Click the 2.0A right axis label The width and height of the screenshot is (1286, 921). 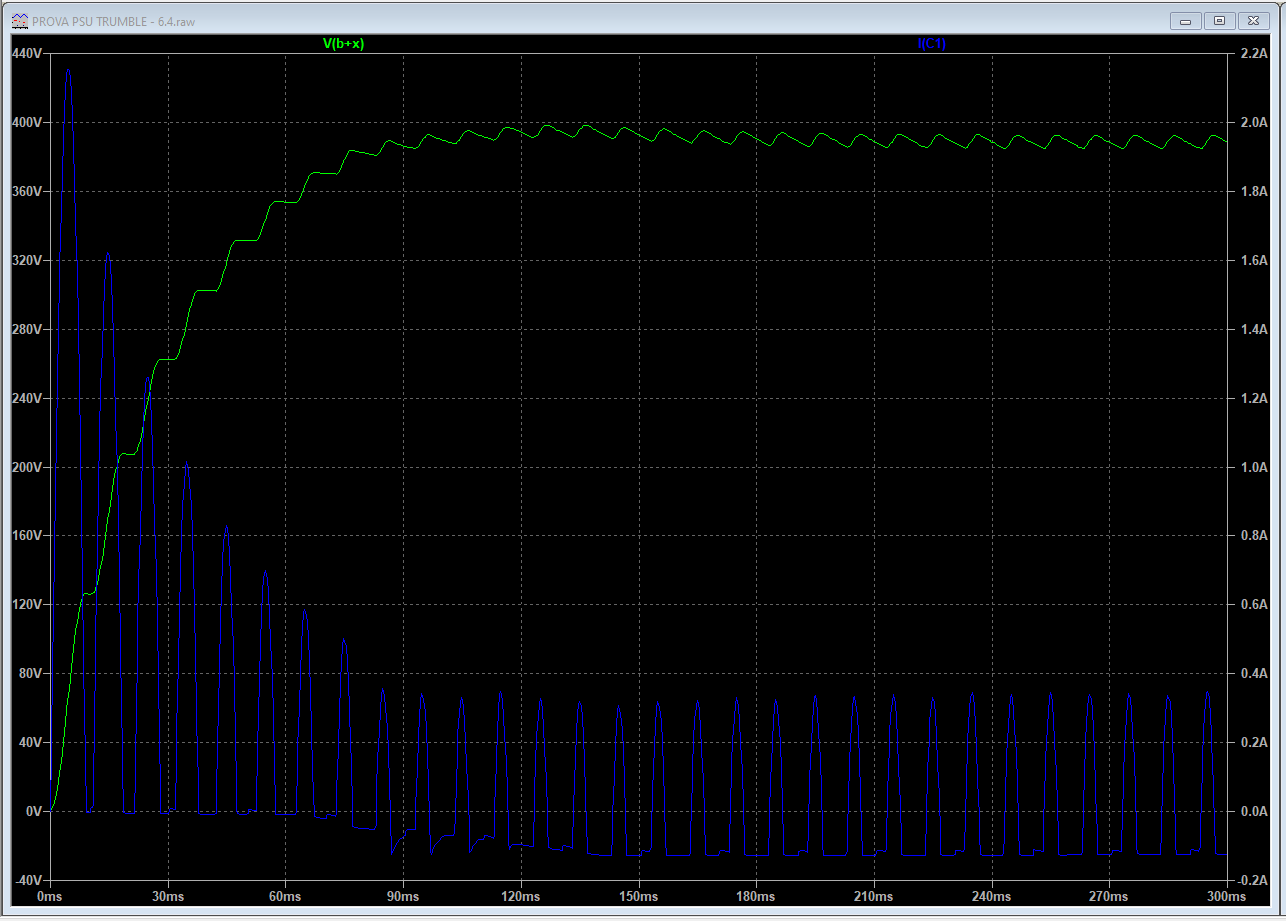[1253, 122]
